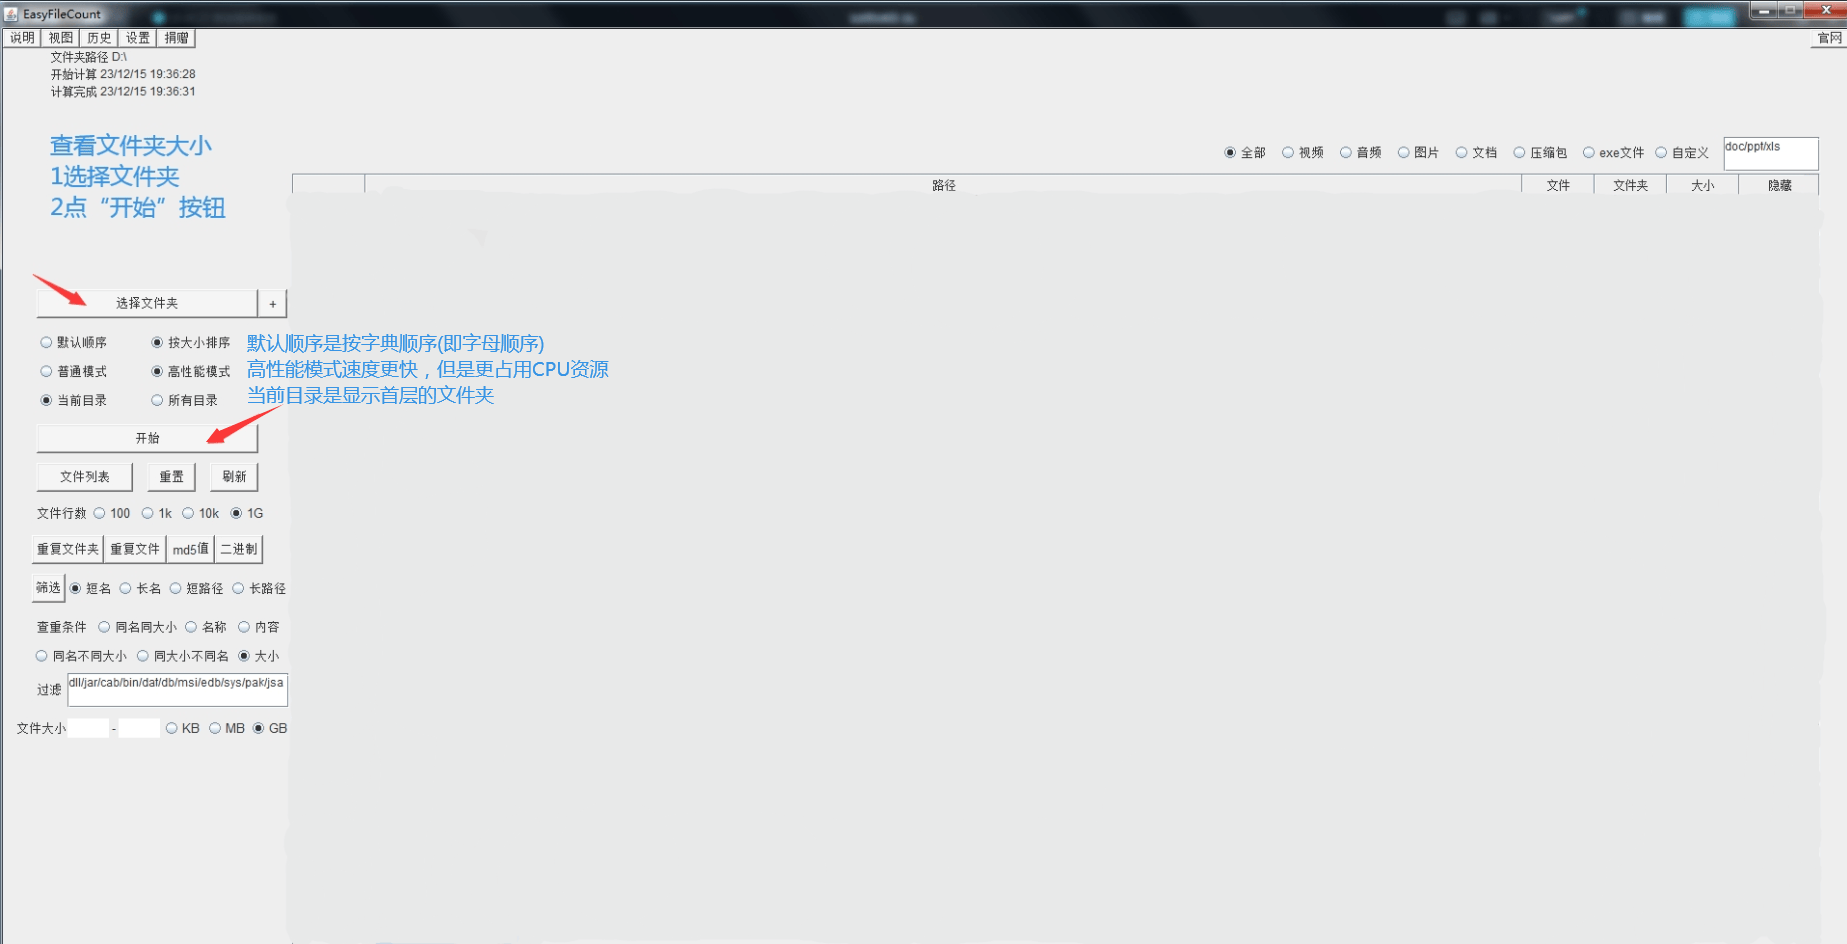Click the 官网 link at top right
Viewport: 1847px width, 944px height.
click(1829, 38)
